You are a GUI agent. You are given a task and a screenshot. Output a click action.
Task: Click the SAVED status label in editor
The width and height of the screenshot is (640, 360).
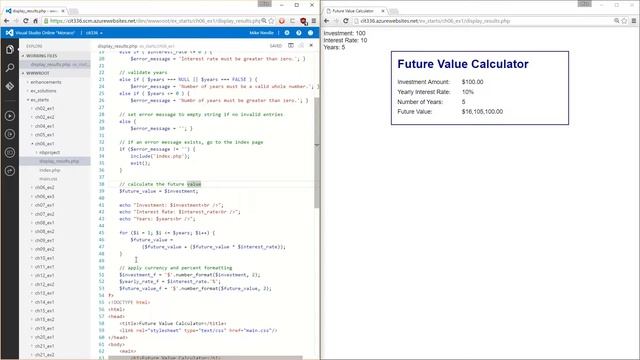coord(276,46)
